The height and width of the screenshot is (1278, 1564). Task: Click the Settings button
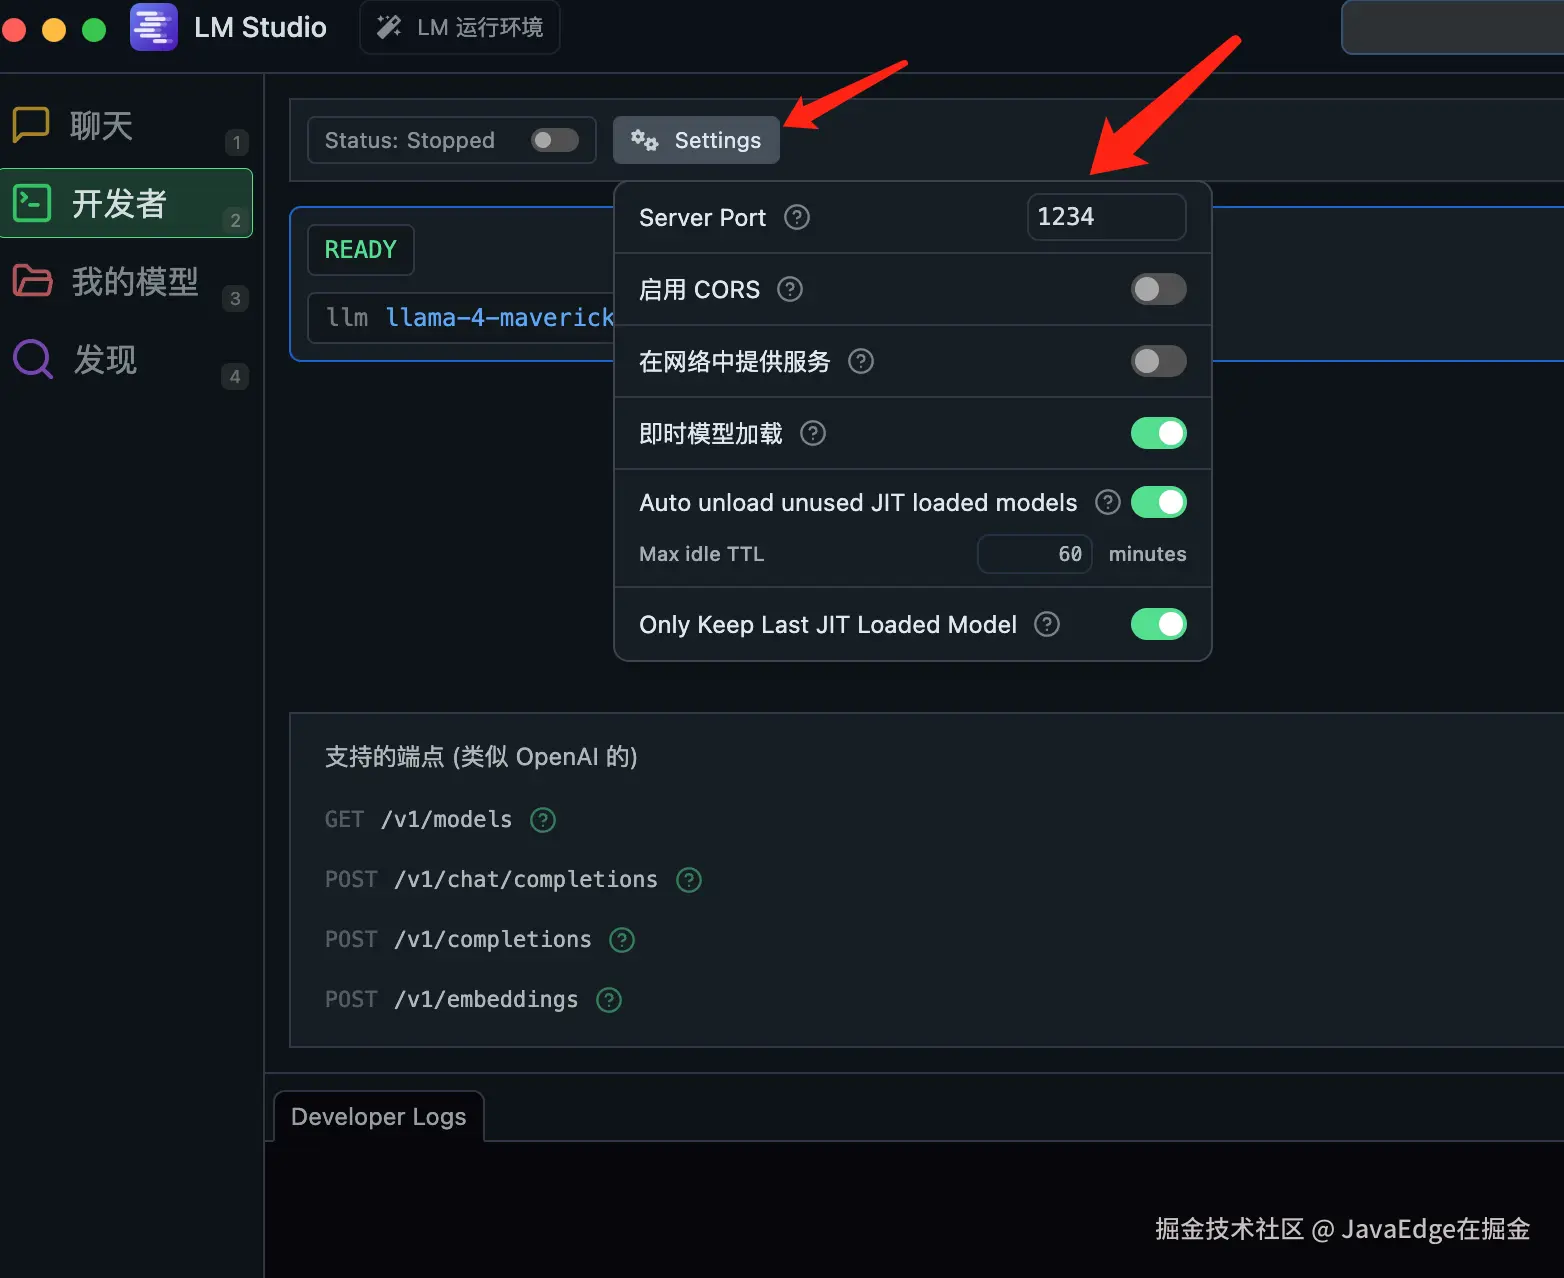(696, 140)
